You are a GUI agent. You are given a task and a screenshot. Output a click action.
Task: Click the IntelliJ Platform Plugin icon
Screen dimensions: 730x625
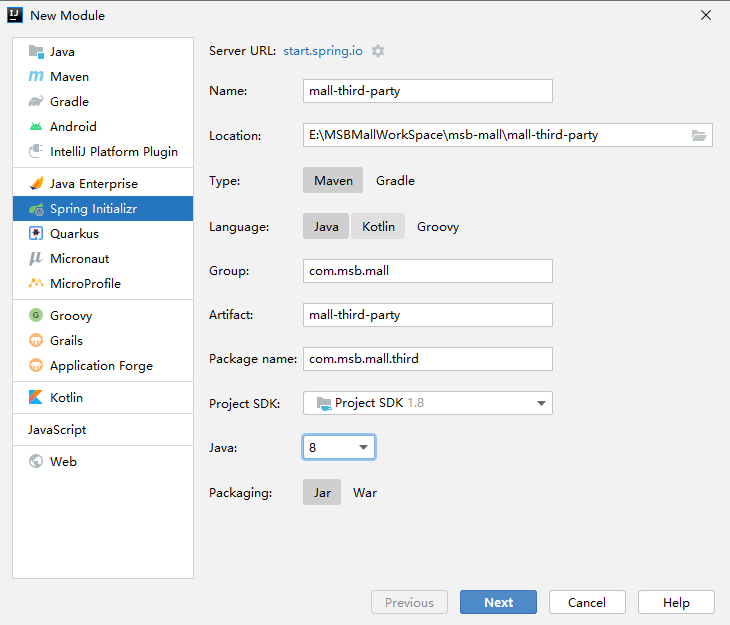(x=36, y=151)
